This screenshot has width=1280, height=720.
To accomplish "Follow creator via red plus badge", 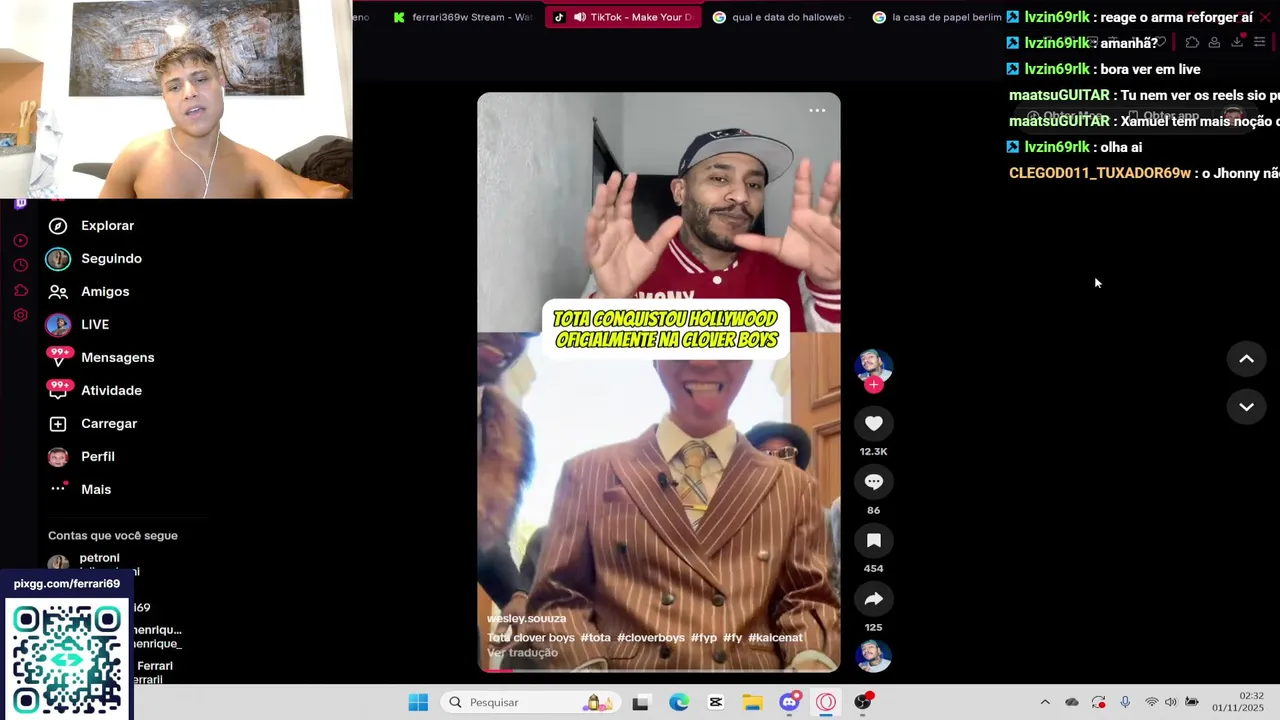I will pos(873,385).
